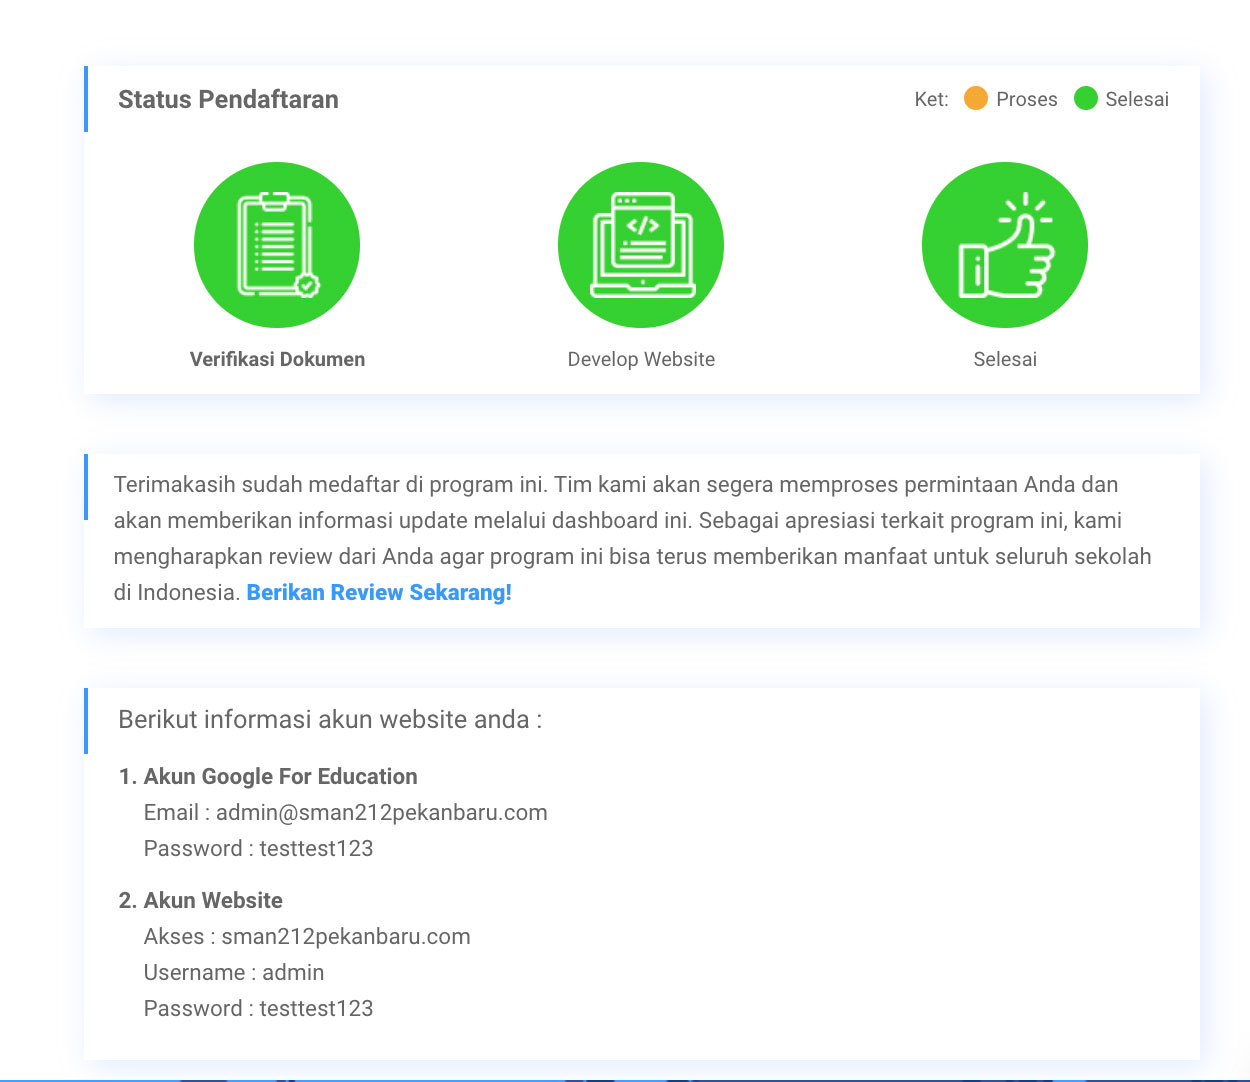
Task: Expand the Akun Website section
Action: click(212, 900)
